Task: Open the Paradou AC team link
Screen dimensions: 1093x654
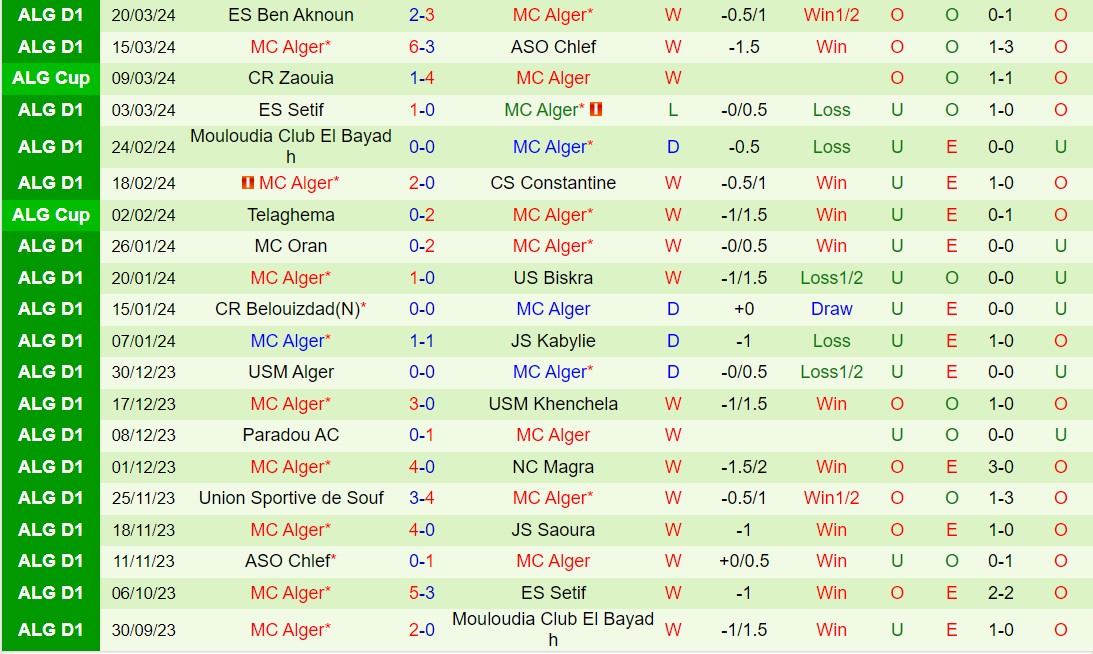Action: click(x=291, y=435)
